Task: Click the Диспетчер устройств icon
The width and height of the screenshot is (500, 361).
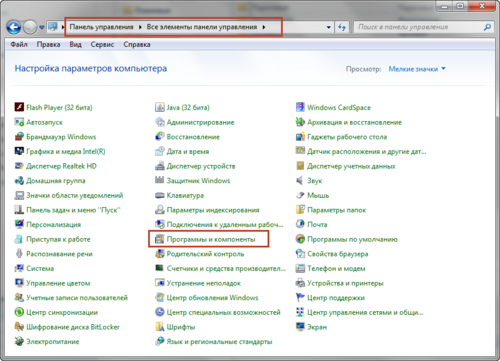Action: coord(160,166)
